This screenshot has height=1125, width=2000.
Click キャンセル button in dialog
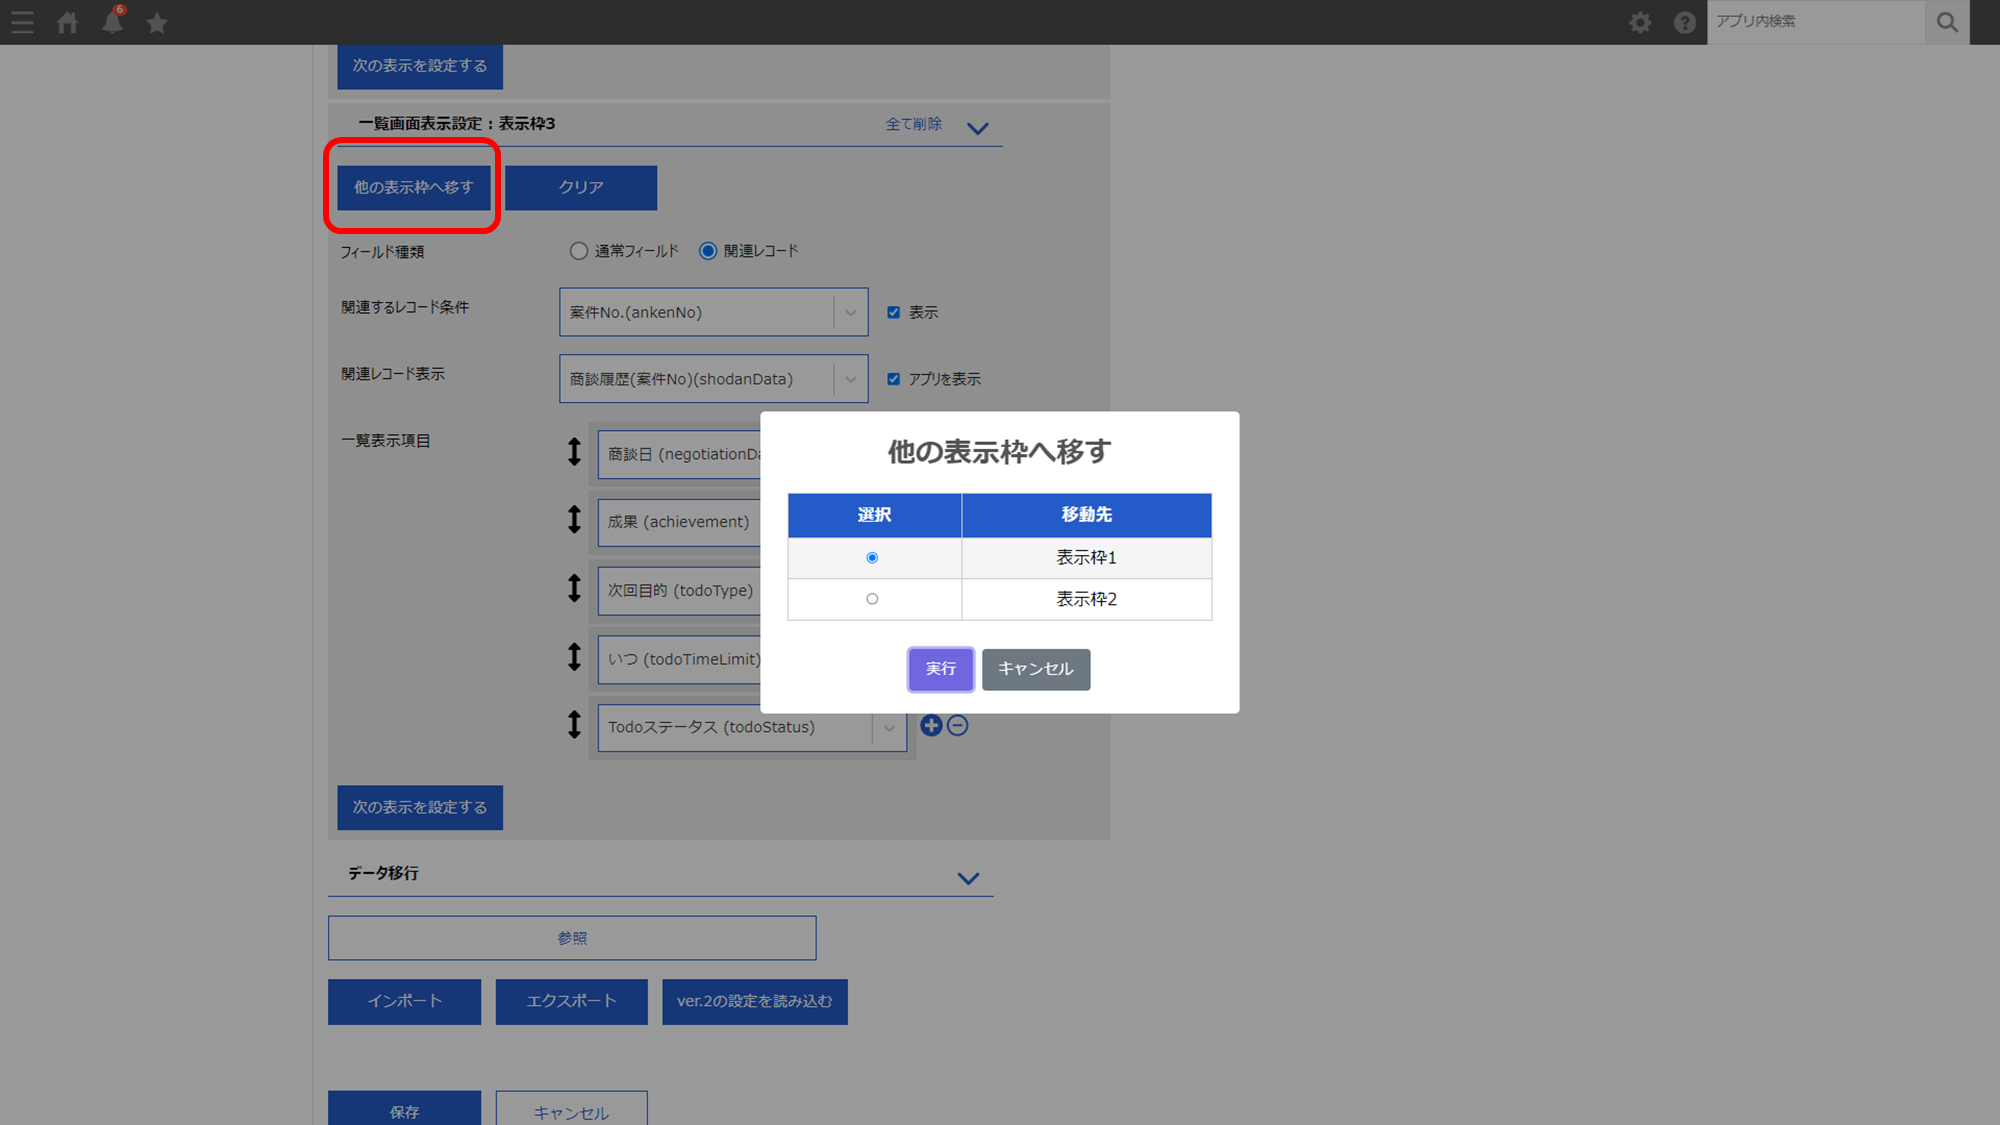1036,669
